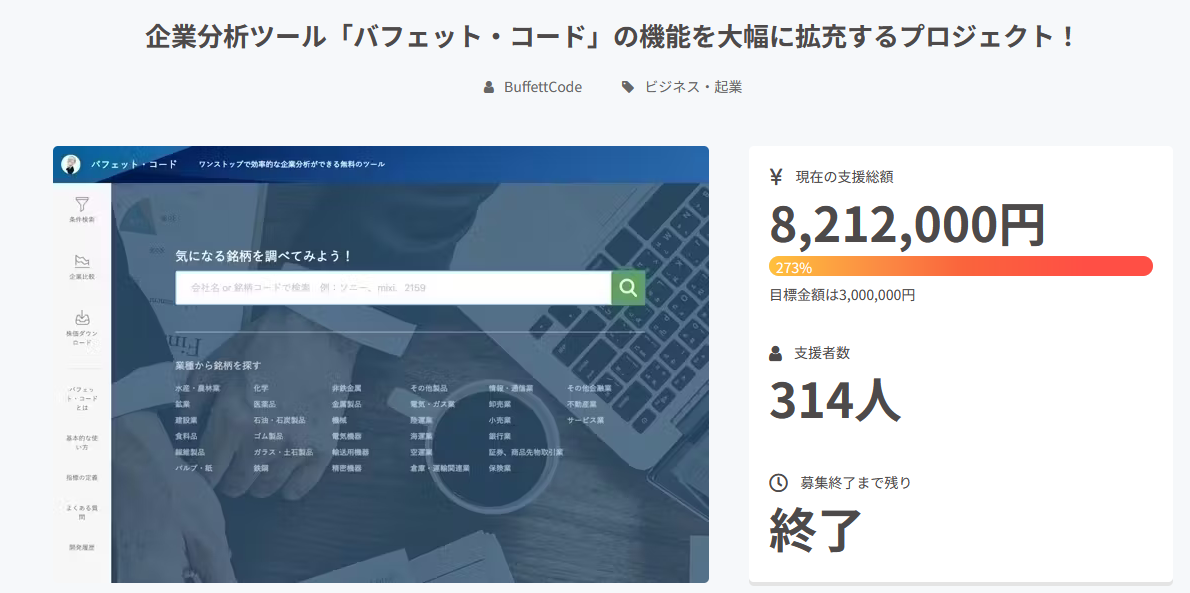Click the company name search input field
Image resolution: width=1190 pixels, height=593 pixels.
coord(393,288)
